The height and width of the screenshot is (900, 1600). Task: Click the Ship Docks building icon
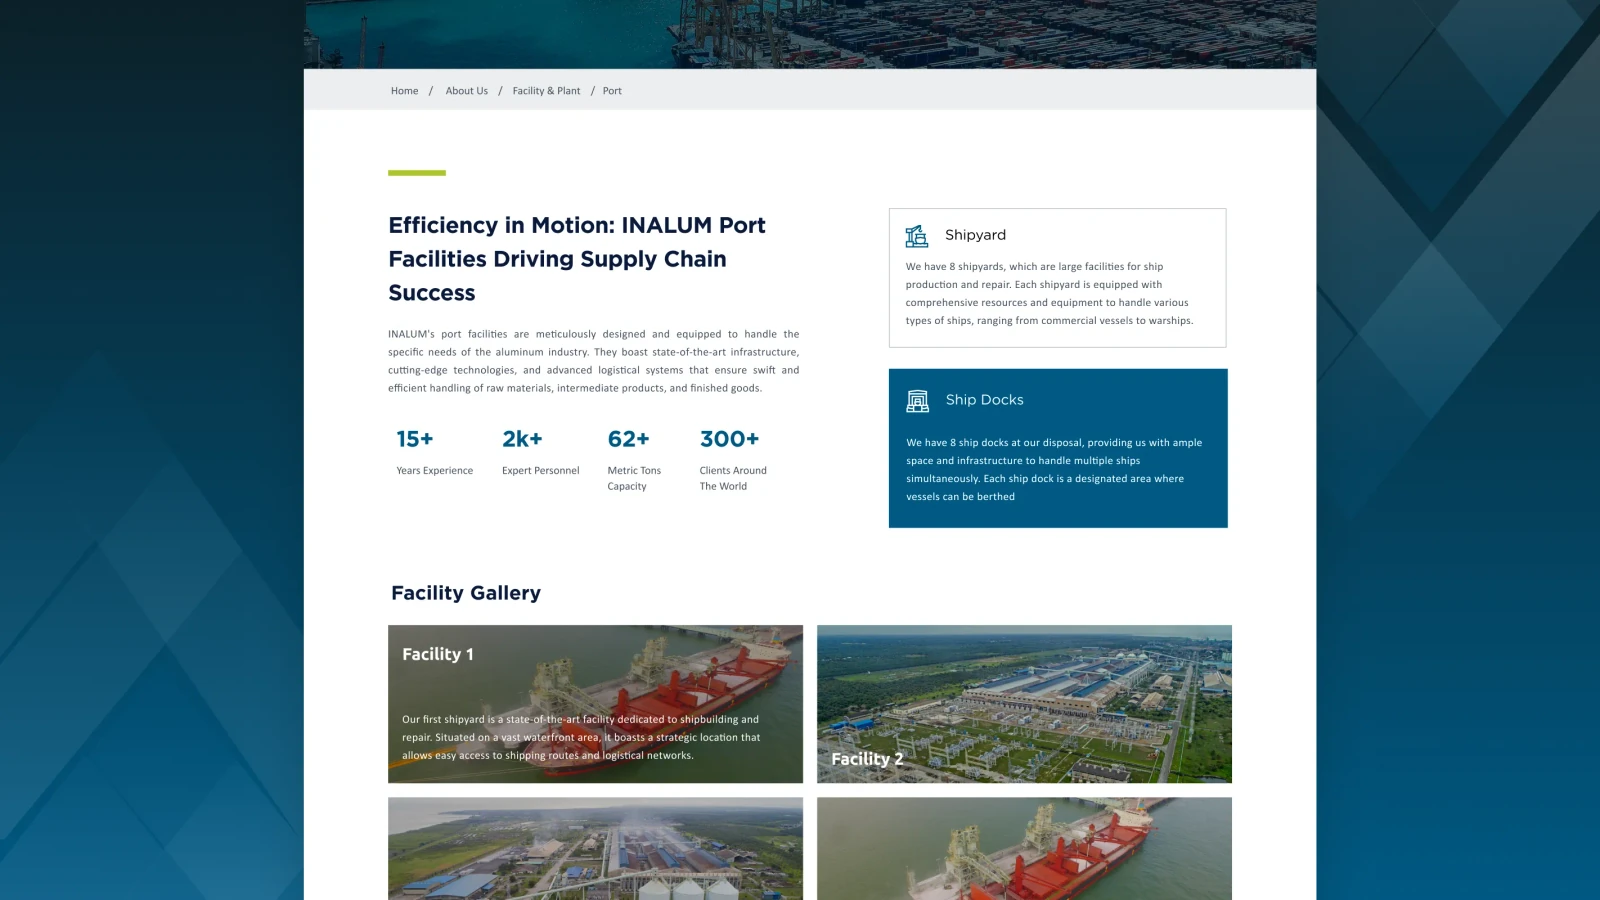pyautogui.click(x=917, y=400)
